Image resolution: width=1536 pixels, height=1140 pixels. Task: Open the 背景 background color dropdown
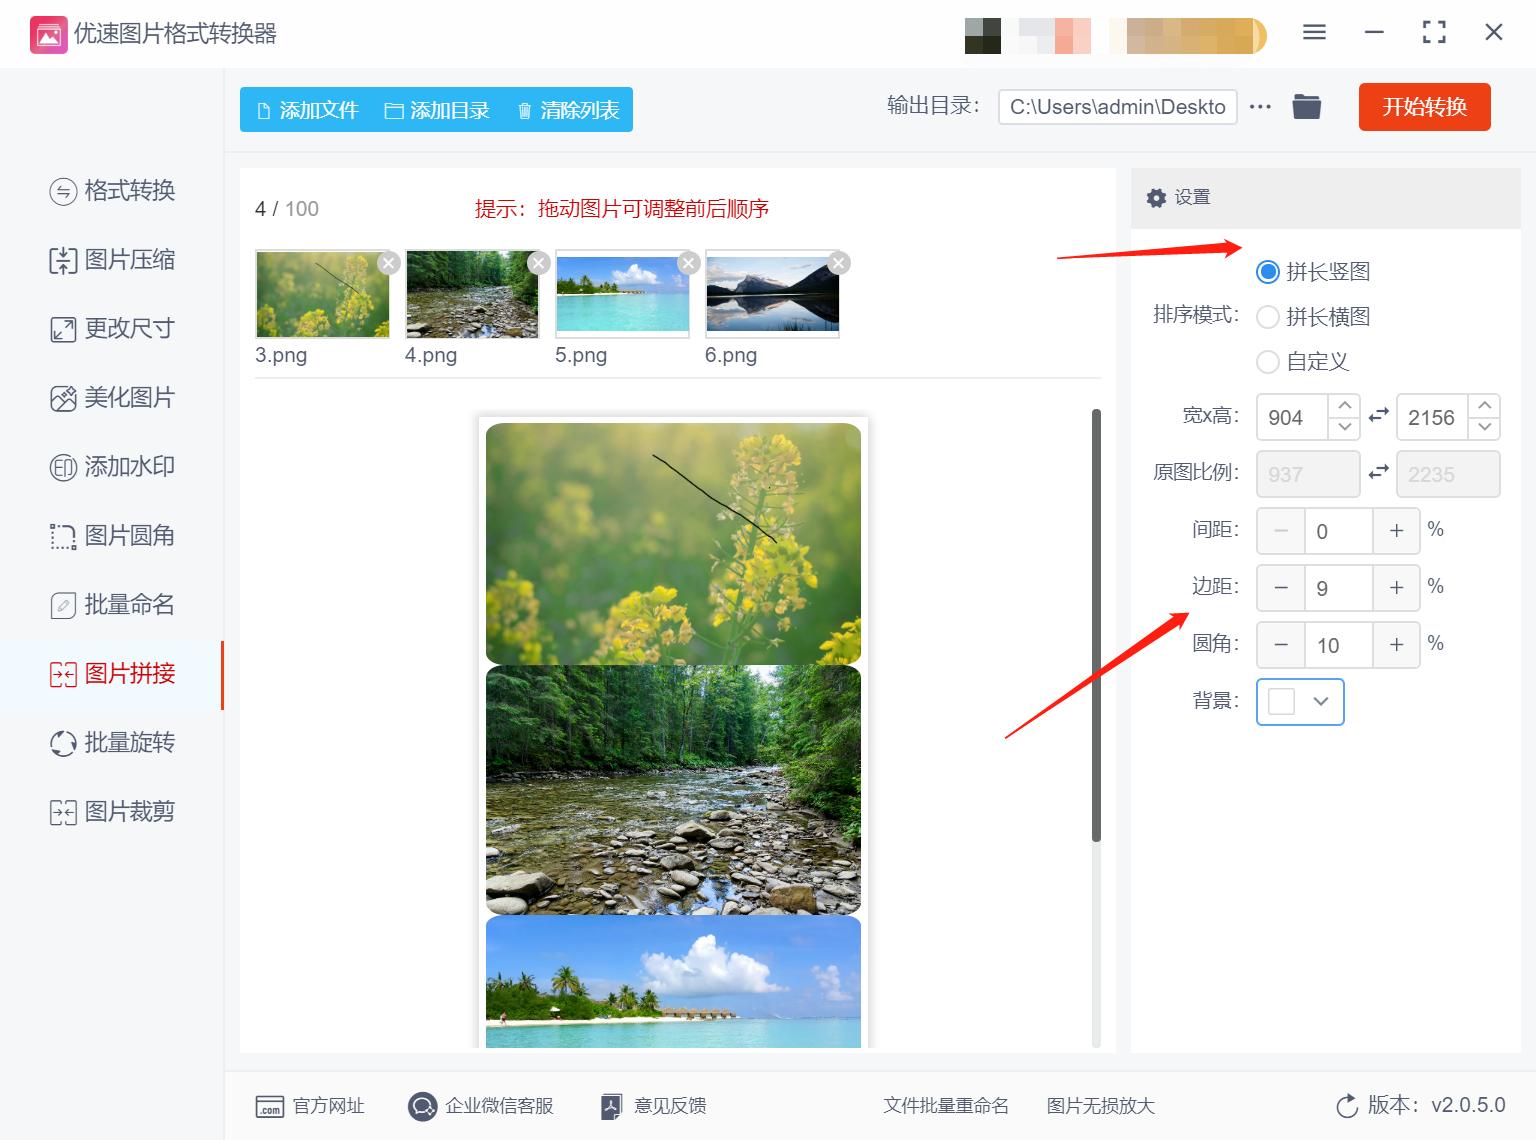[1299, 702]
